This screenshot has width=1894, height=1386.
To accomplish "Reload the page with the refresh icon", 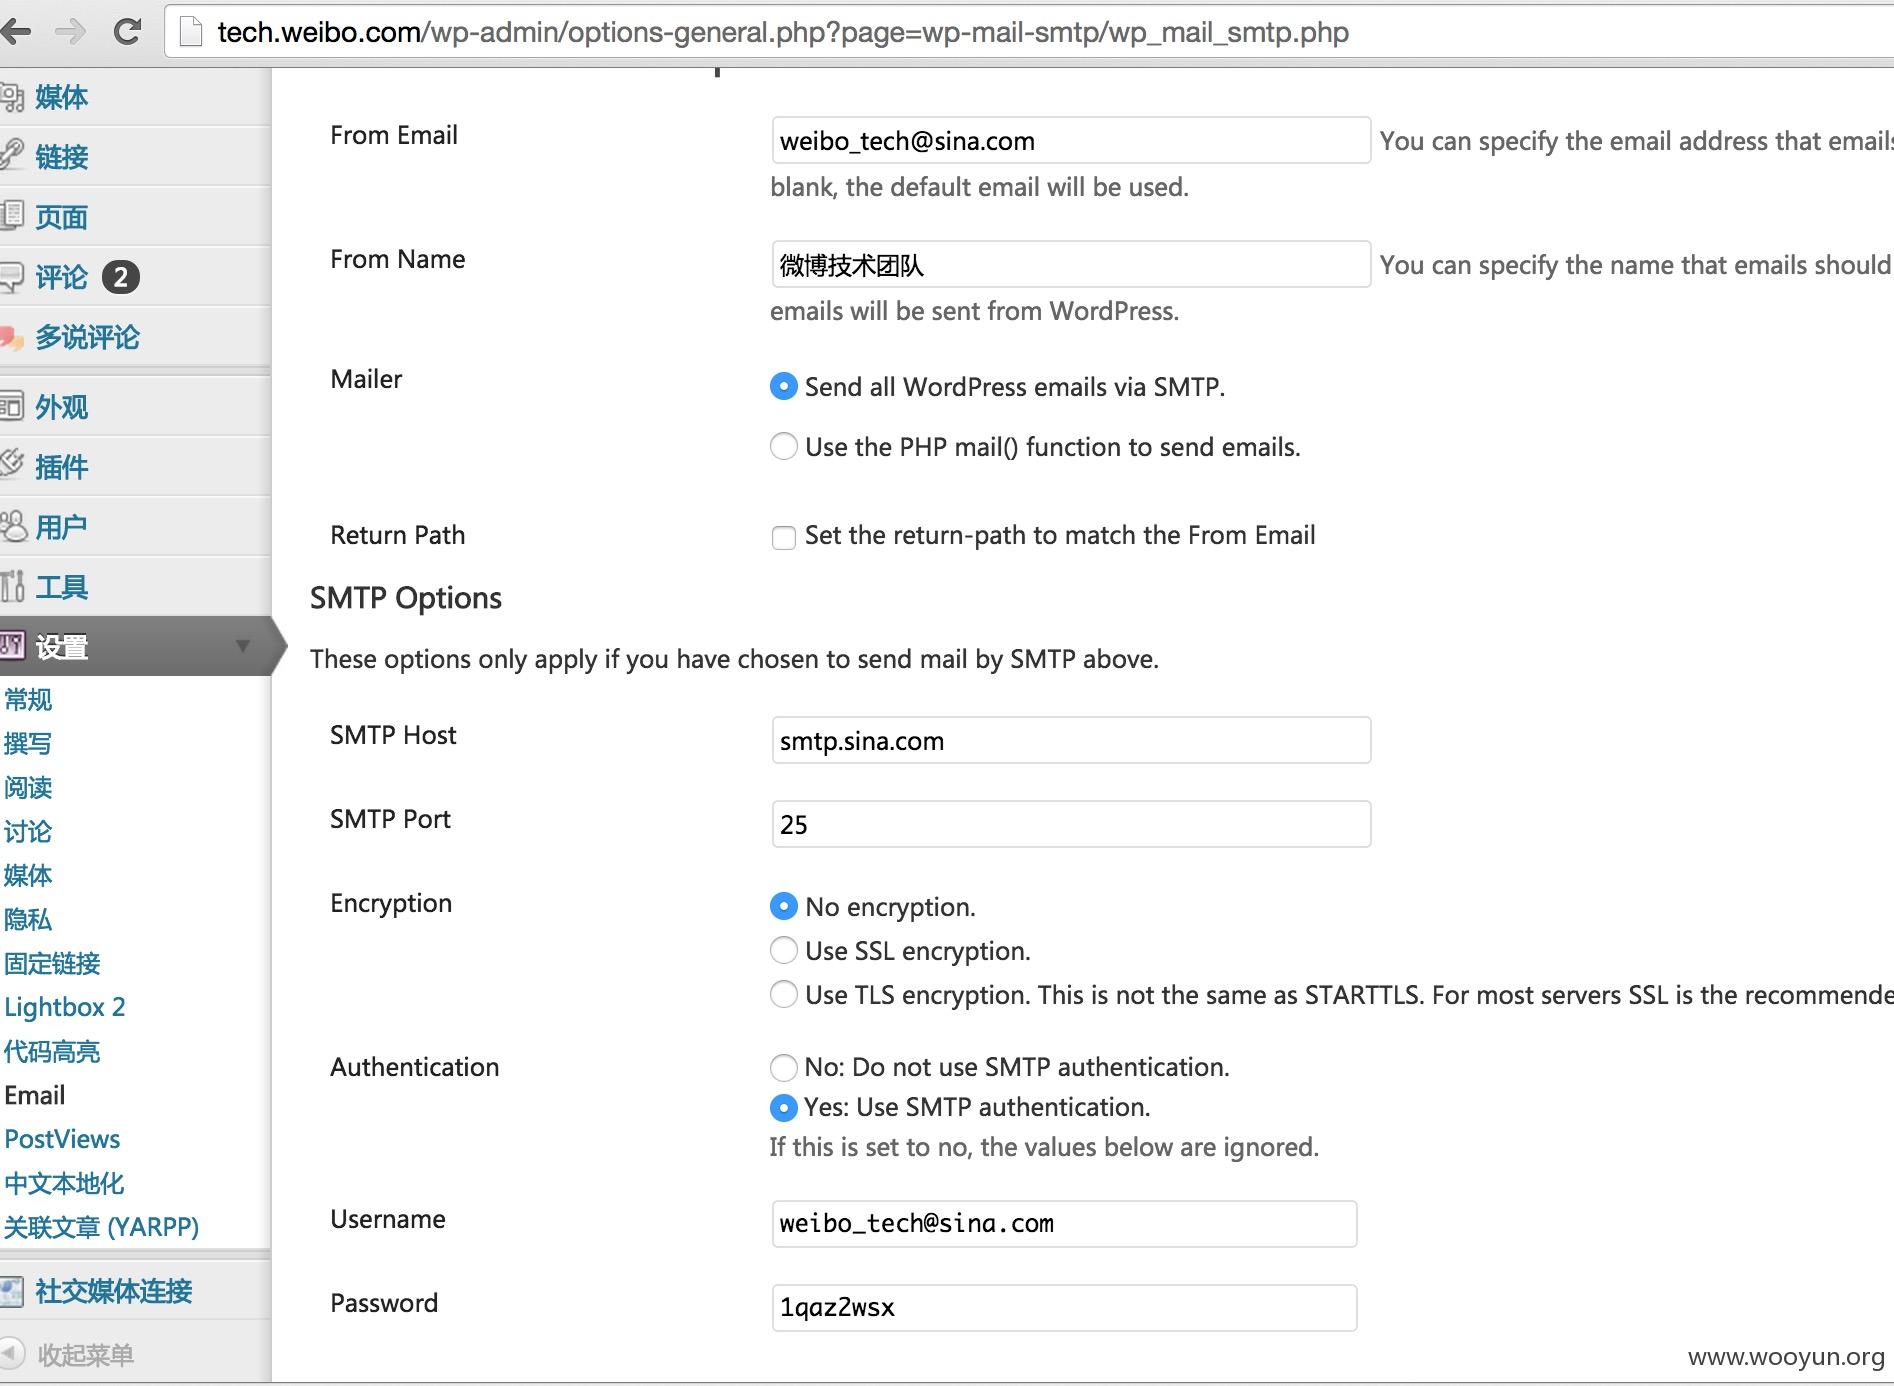I will pyautogui.click(x=127, y=32).
